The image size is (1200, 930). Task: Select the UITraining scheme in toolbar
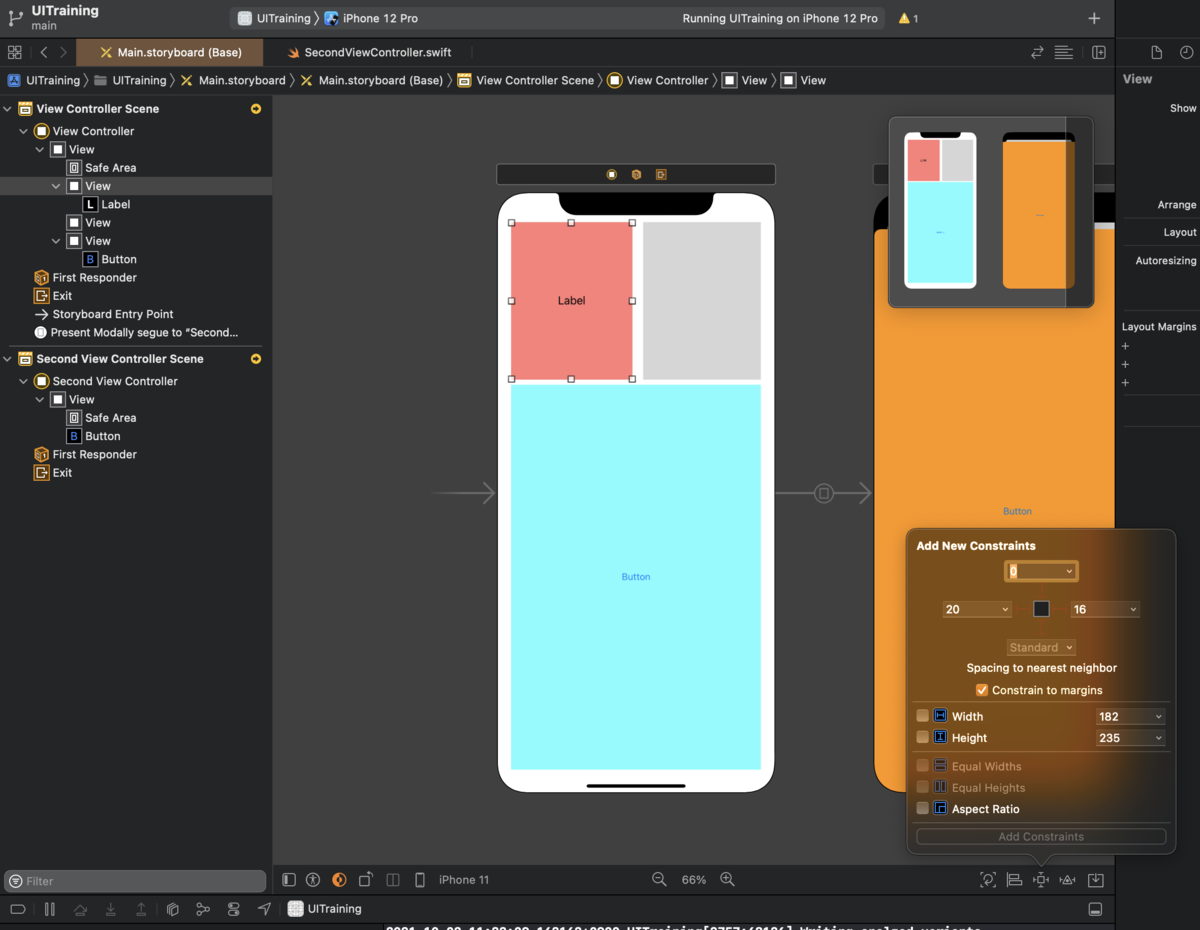point(275,18)
